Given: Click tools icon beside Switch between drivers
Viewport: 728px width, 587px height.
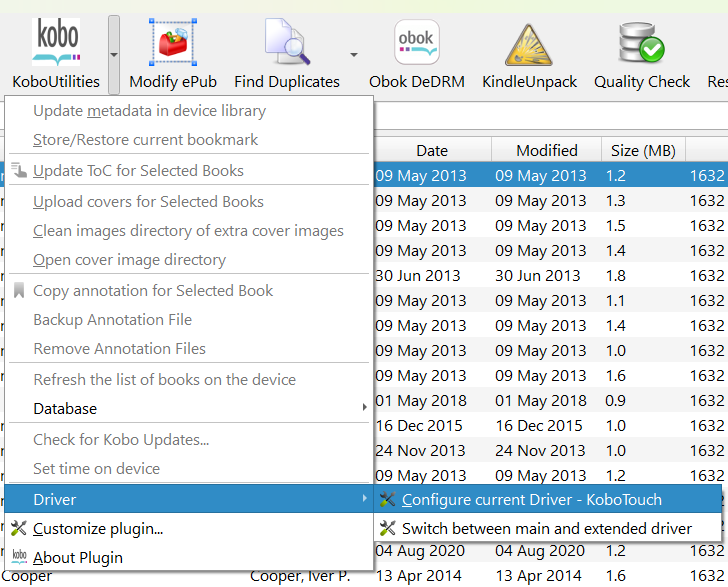Looking at the screenshot, I should coord(387,528).
